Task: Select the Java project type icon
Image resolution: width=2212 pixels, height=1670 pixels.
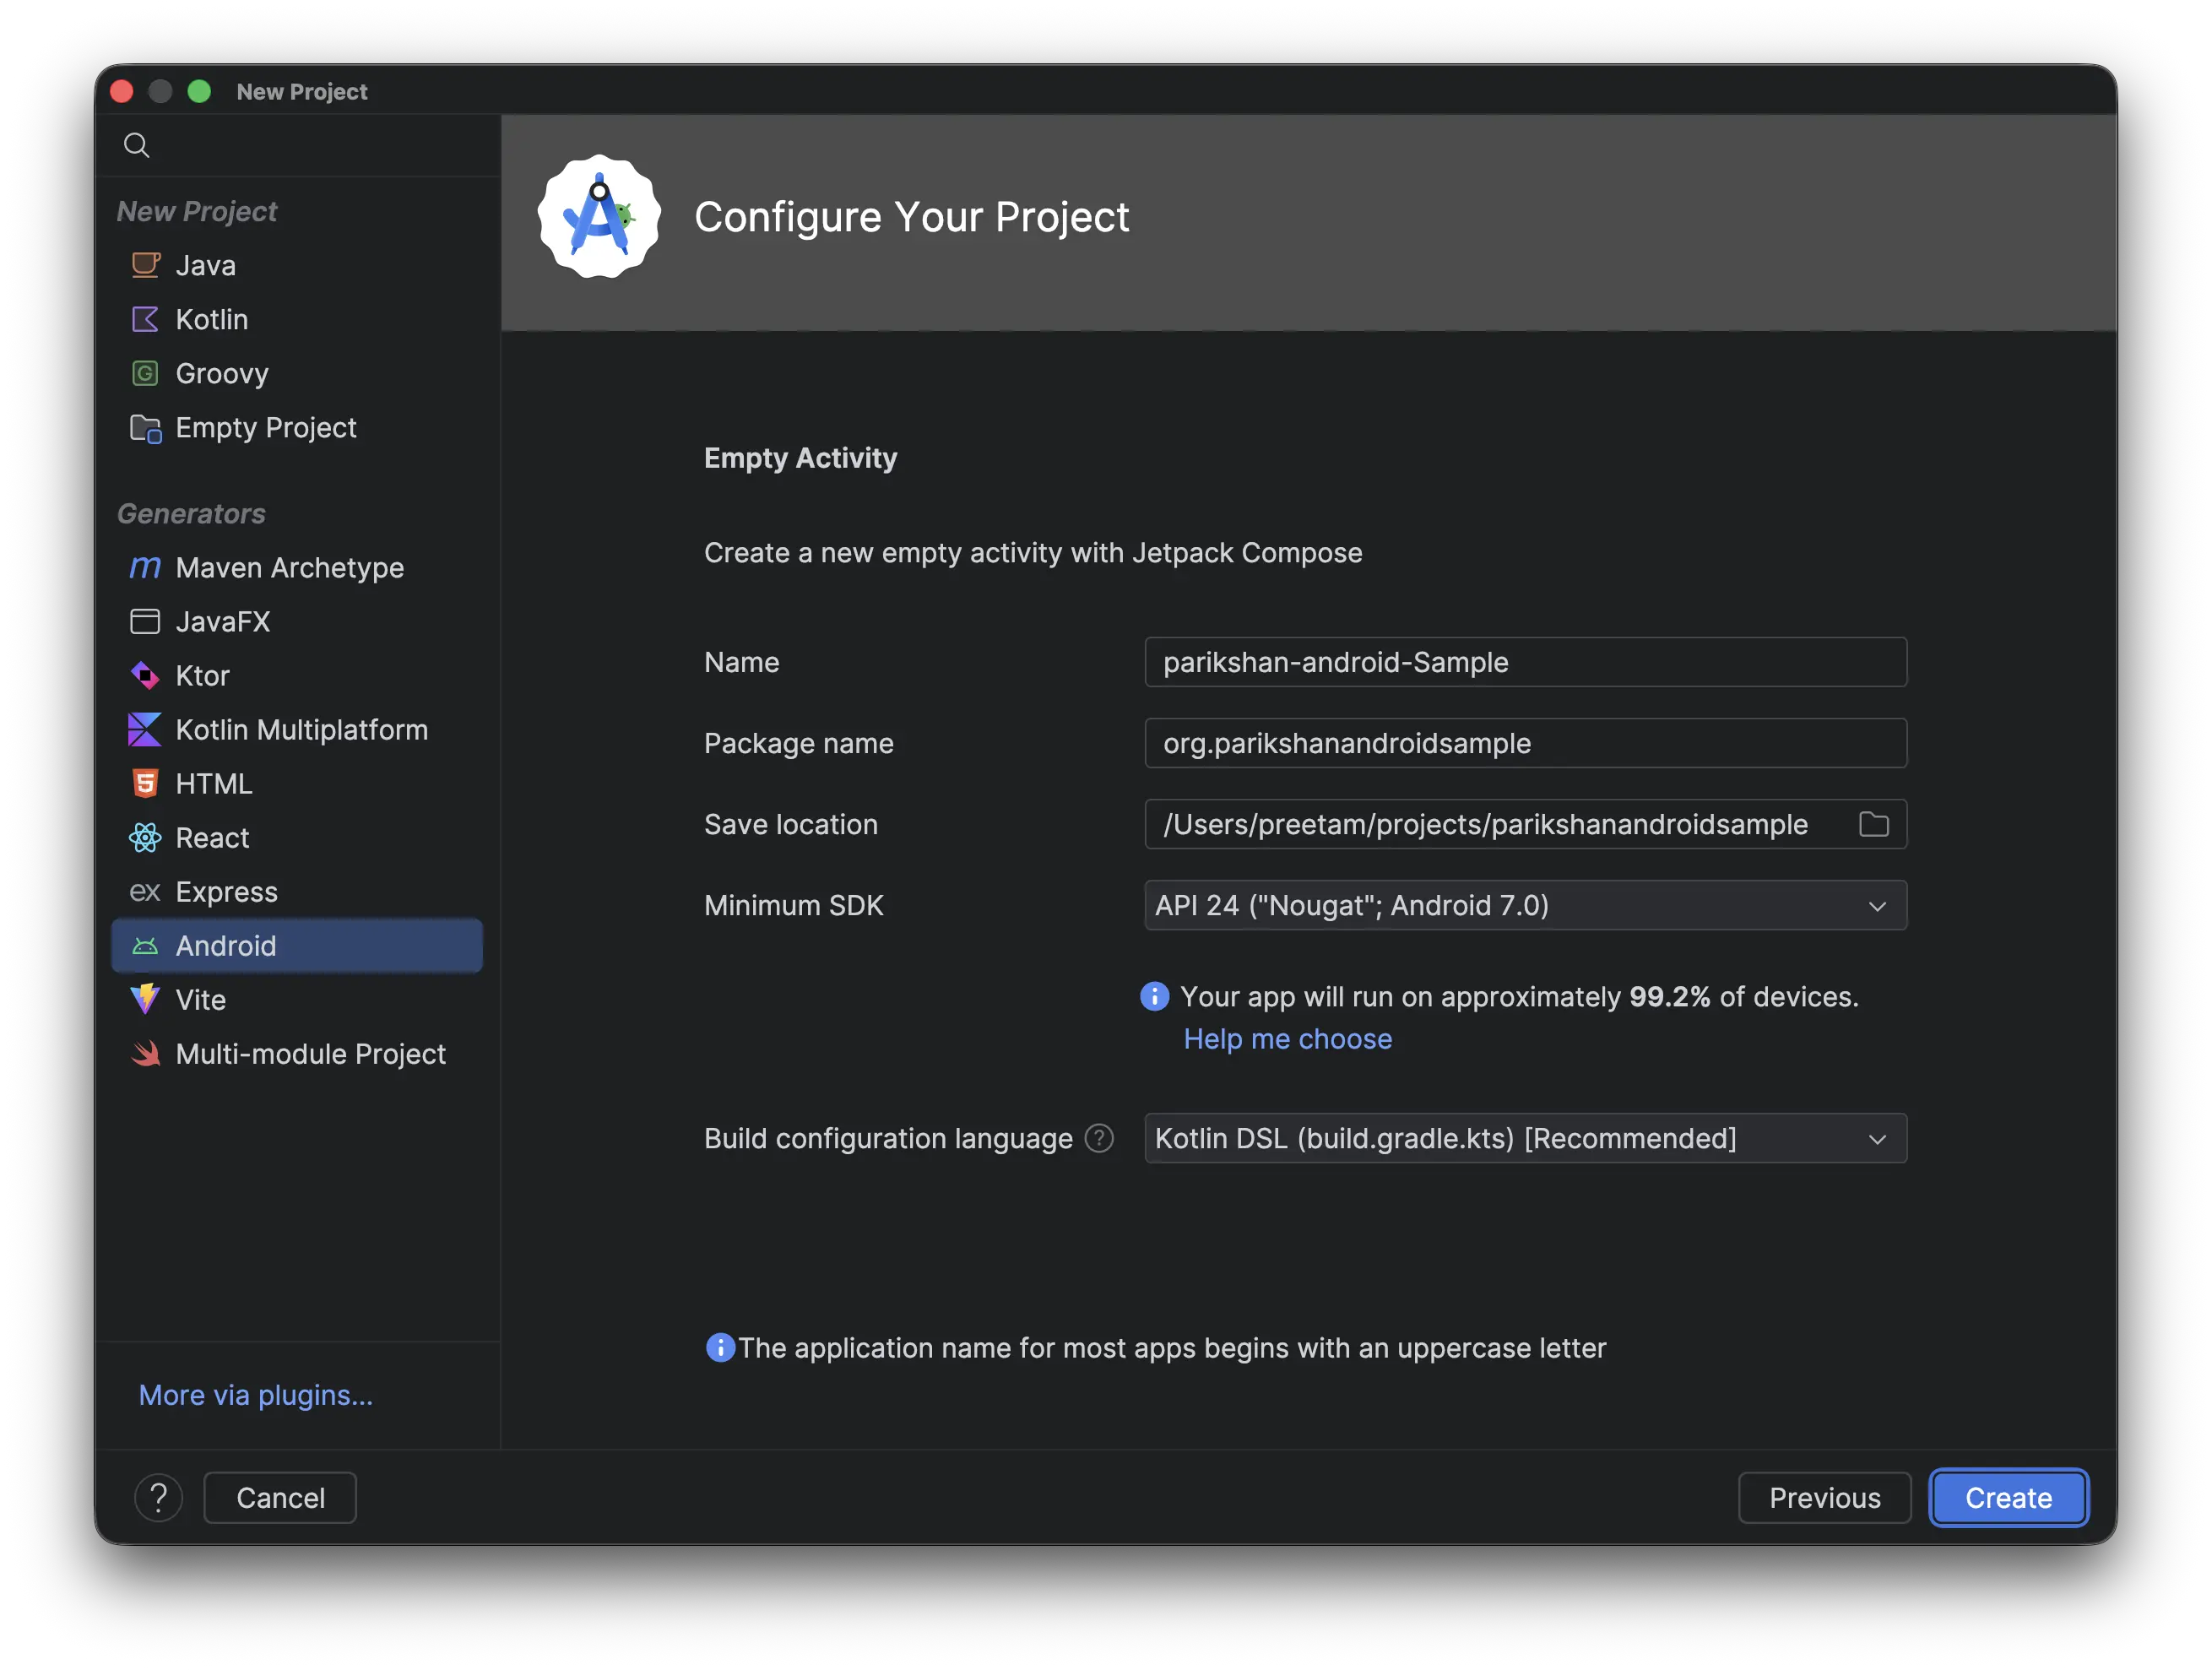Action: [145, 265]
